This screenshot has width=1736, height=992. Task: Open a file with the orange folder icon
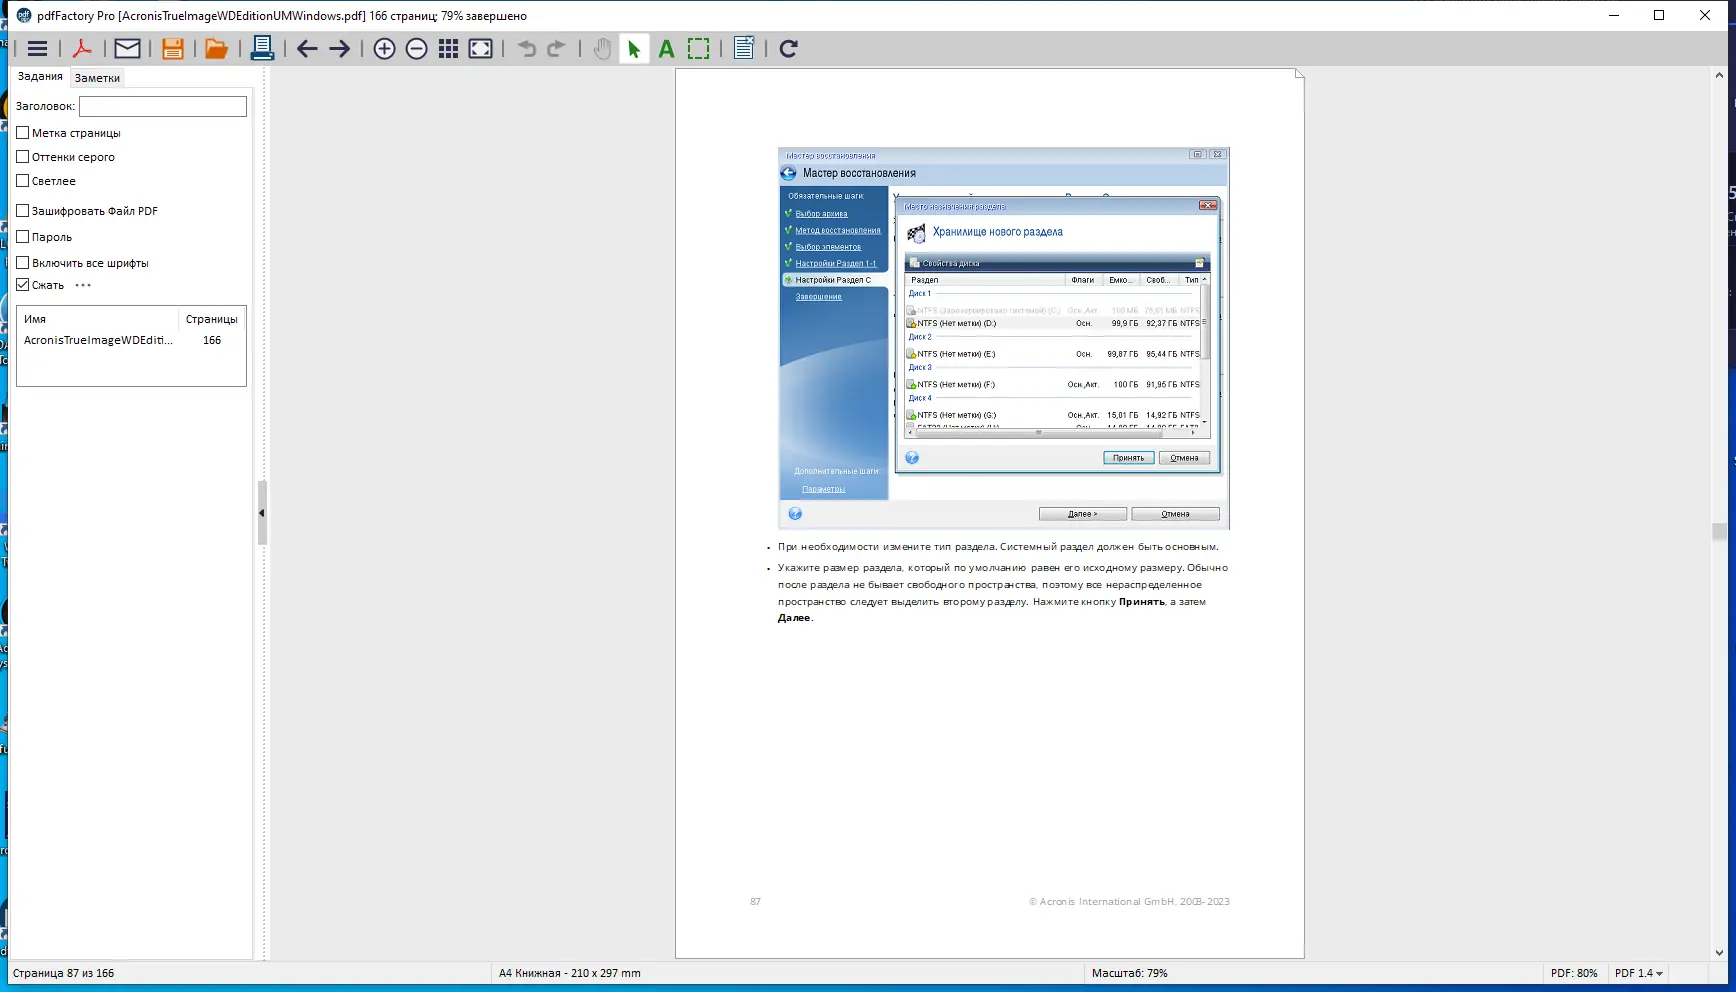pos(216,49)
